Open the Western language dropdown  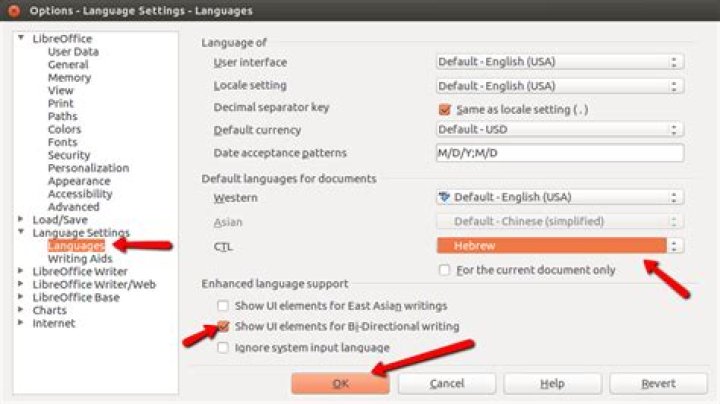pyautogui.click(x=560, y=197)
